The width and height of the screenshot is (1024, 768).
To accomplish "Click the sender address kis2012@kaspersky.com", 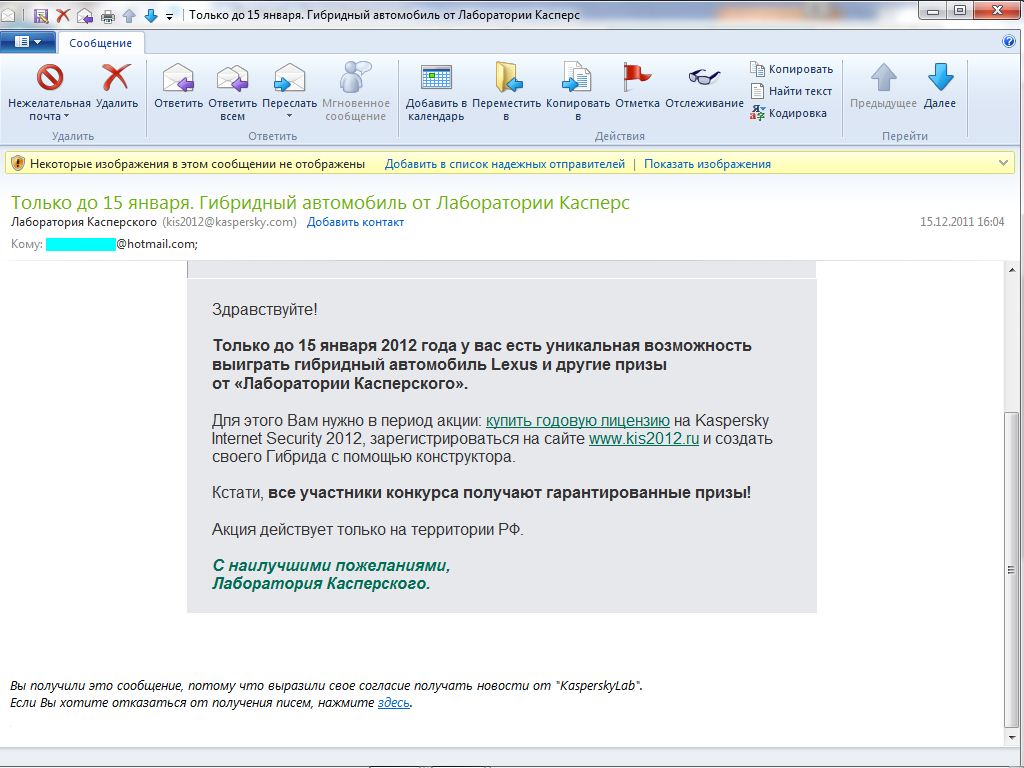I will (x=229, y=222).
